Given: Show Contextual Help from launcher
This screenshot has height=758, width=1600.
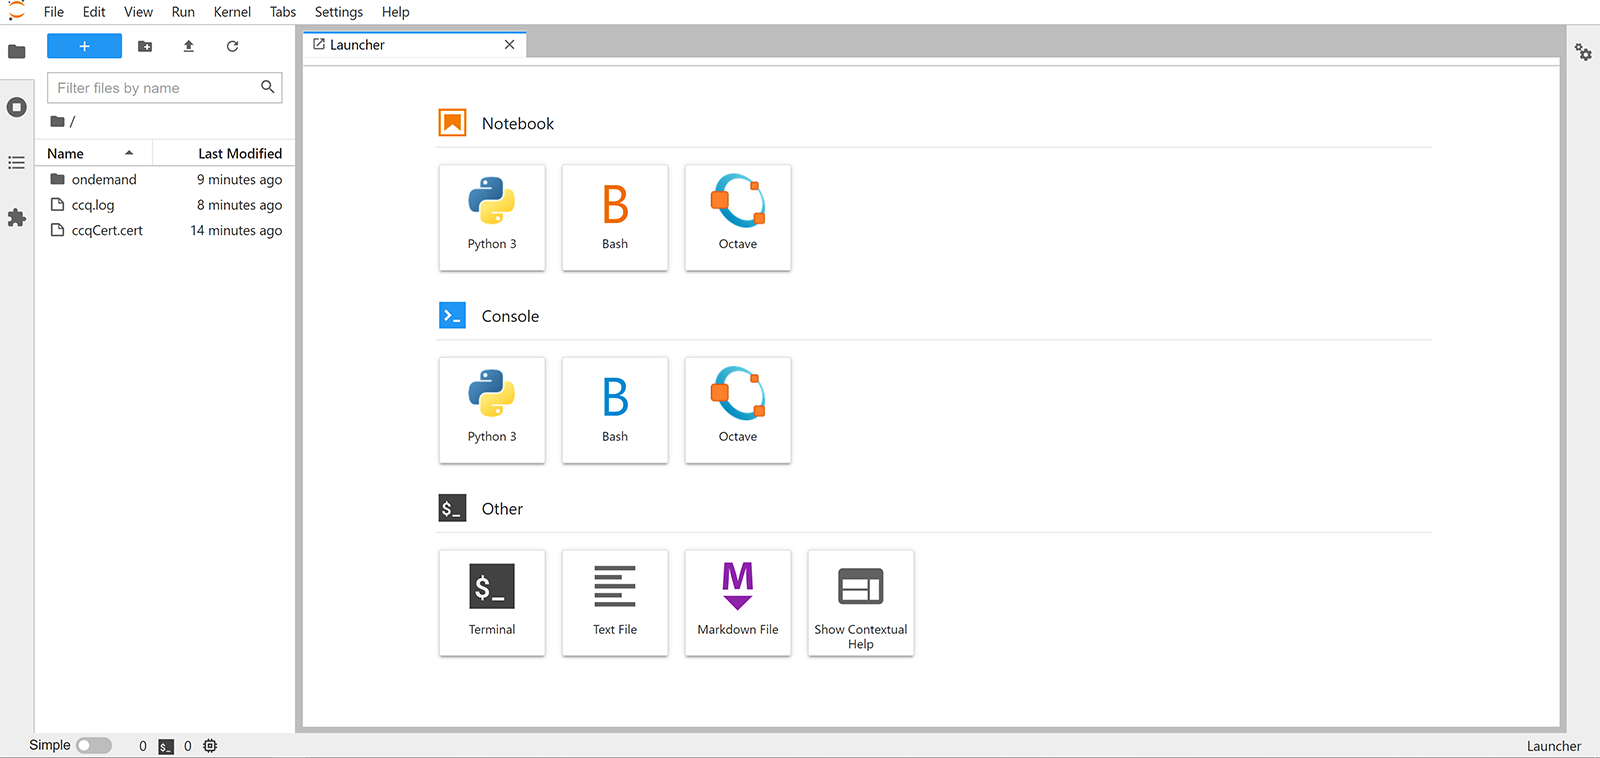Looking at the screenshot, I should tap(861, 603).
